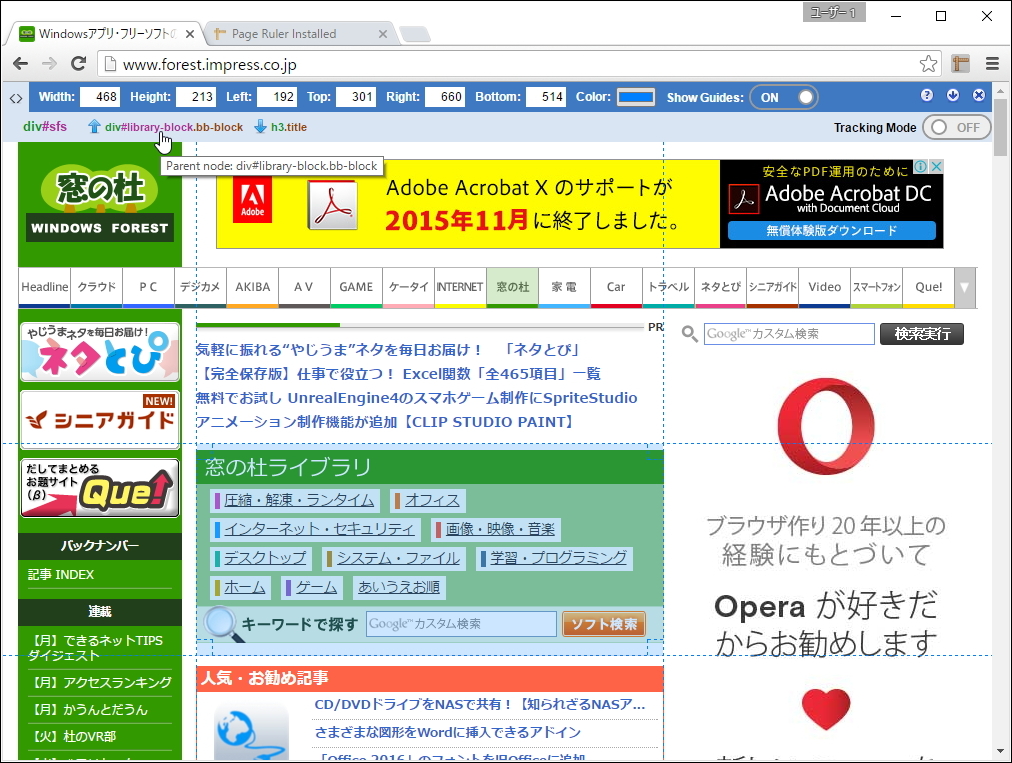1012x763 pixels.
Task: Reload the current page
Action: pos(79,62)
